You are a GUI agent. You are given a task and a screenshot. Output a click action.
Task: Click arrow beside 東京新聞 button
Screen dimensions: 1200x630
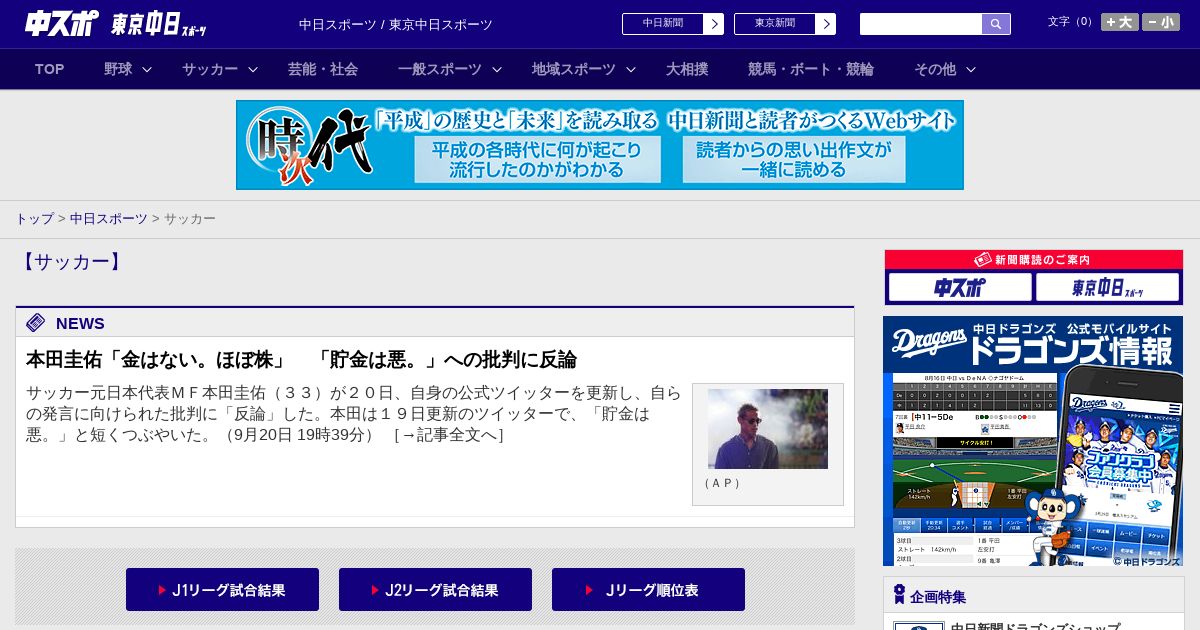point(826,24)
